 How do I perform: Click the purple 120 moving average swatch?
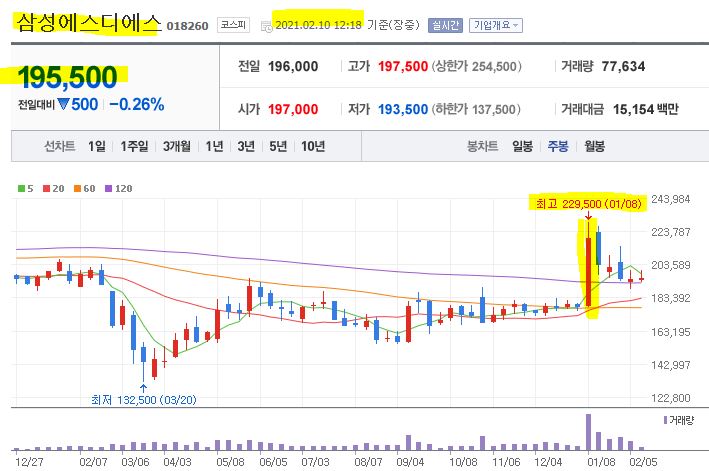[109, 188]
